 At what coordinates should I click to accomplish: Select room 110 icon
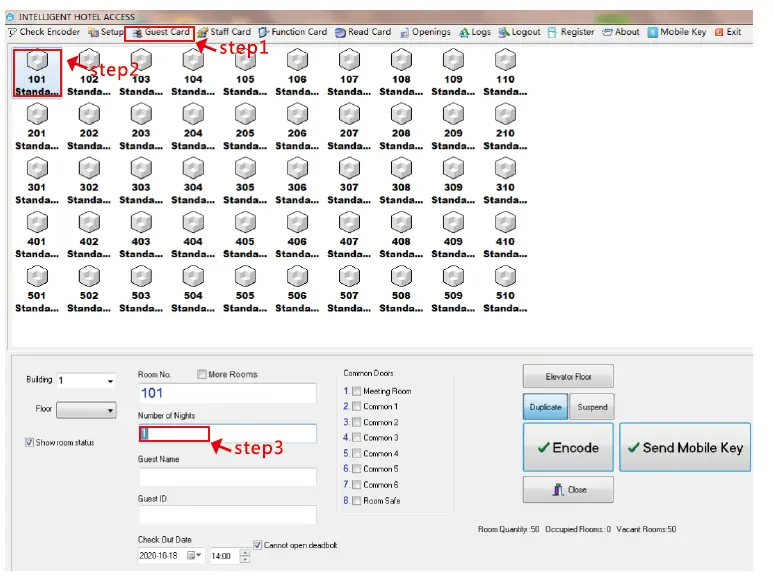(505, 61)
